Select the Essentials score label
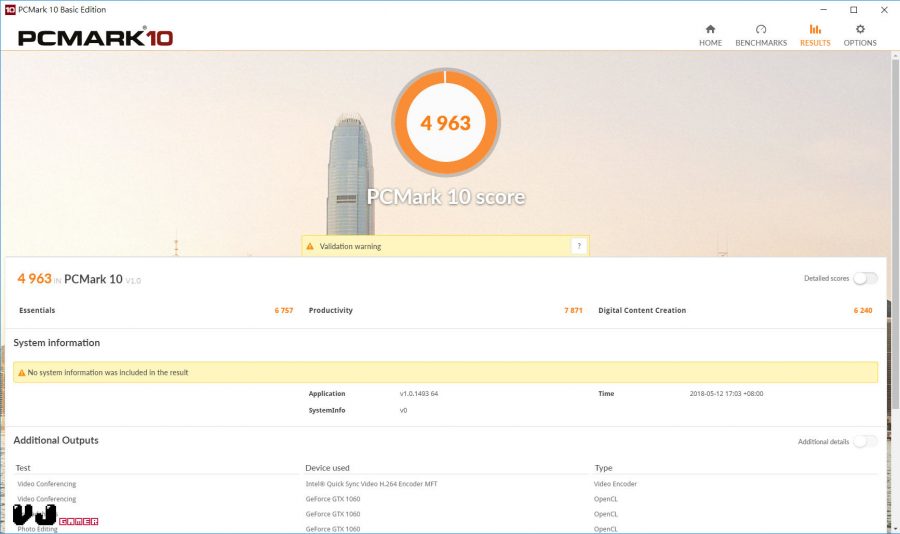This screenshot has height=534, width=900. tap(37, 310)
